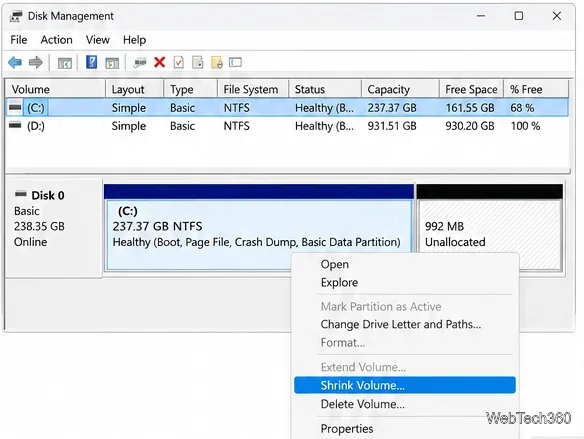Click the Disk 0 drive icon
Image resolution: width=584 pixels, height=439 pixels.
(x=20, y=194)
